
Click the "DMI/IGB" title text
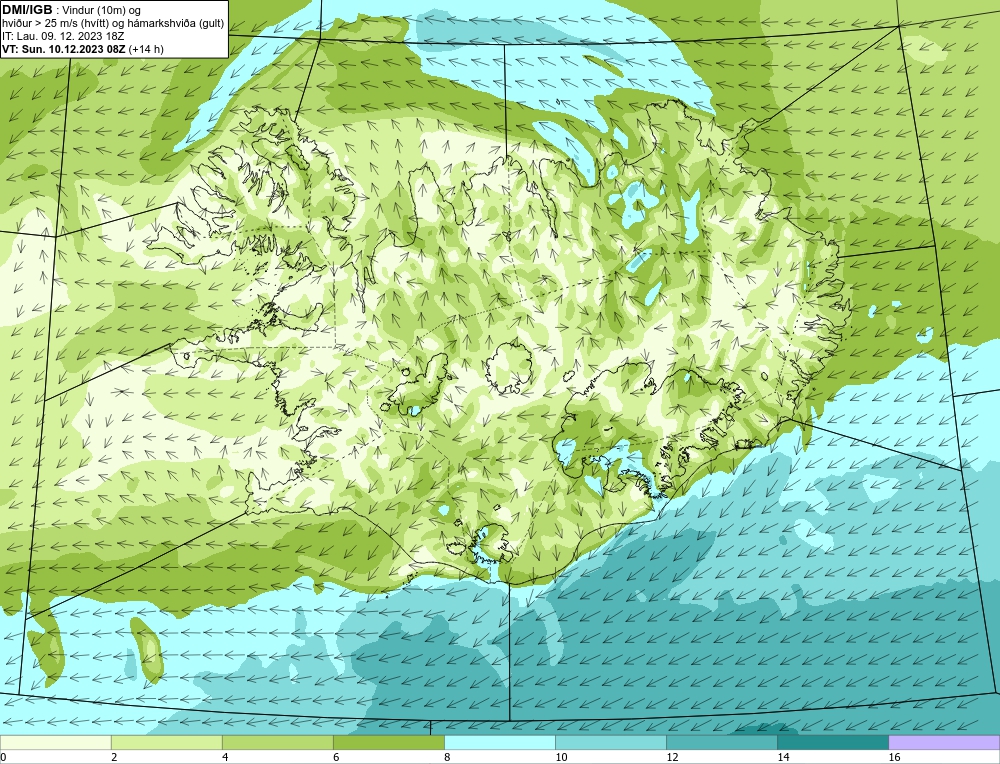point(27,10)
